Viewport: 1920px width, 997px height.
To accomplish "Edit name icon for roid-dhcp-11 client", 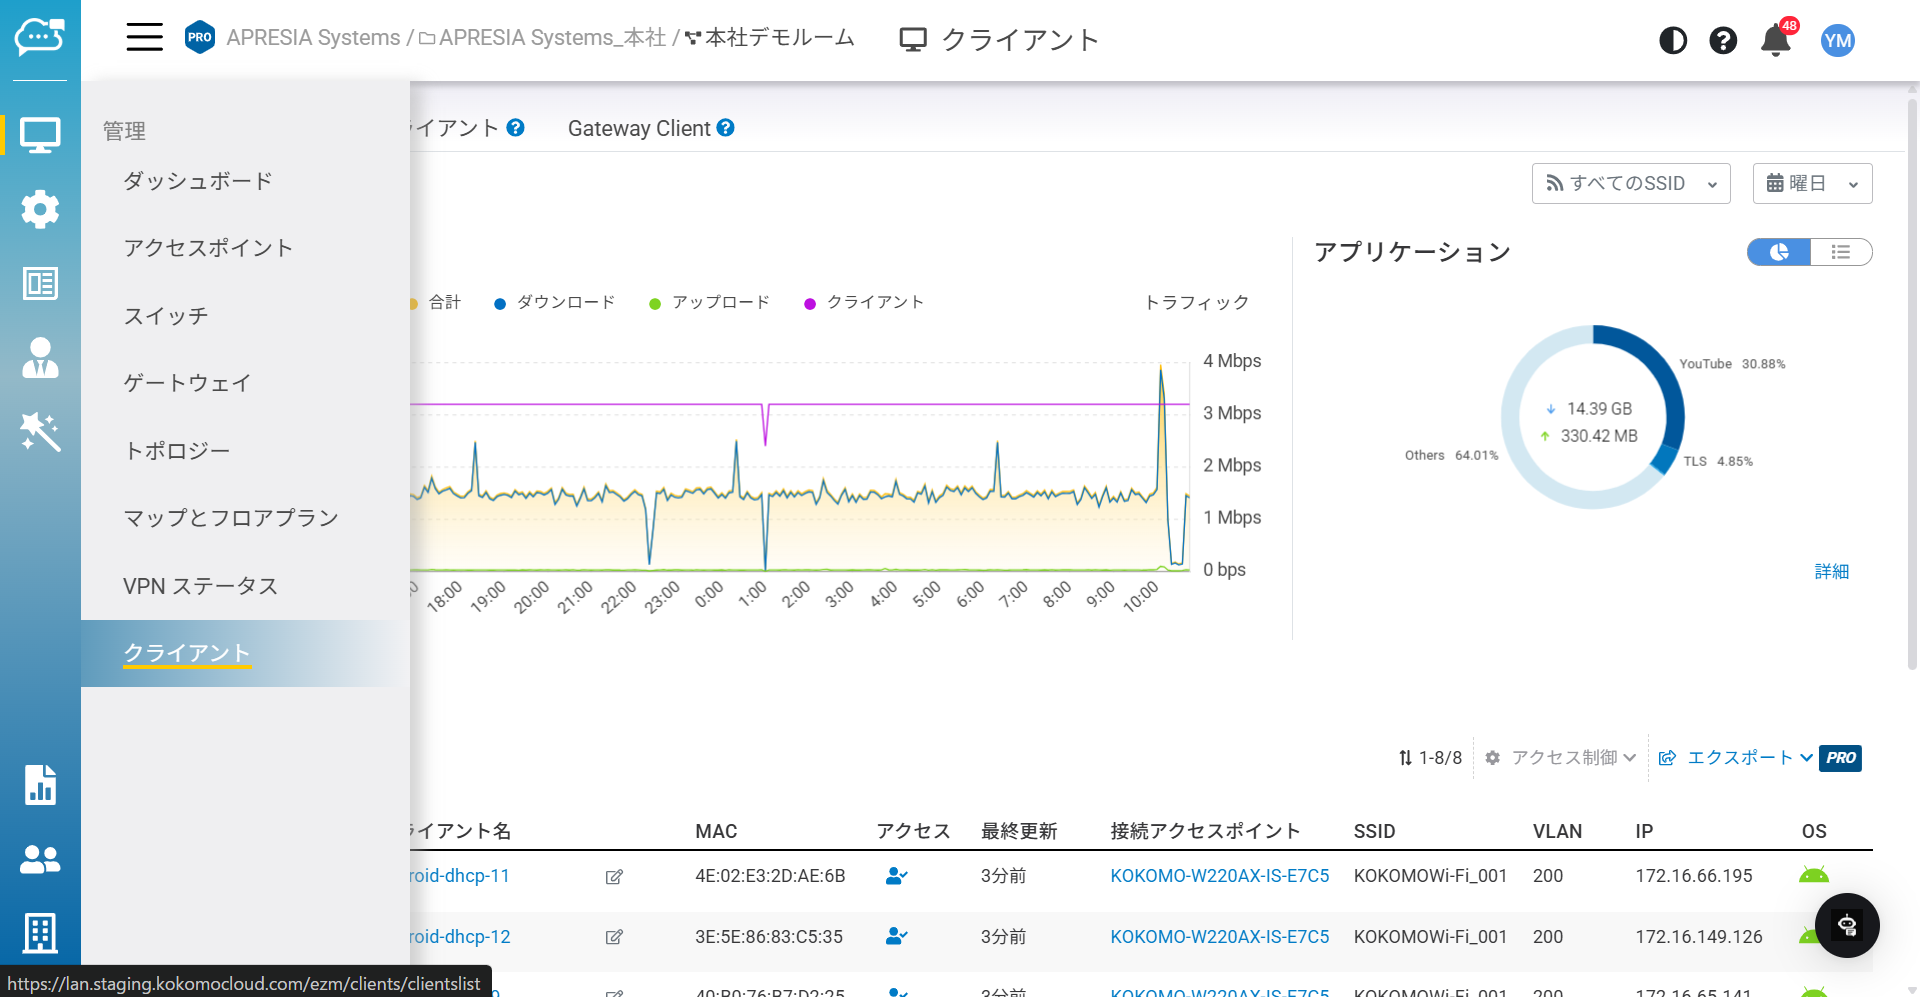I will point(614,877).
